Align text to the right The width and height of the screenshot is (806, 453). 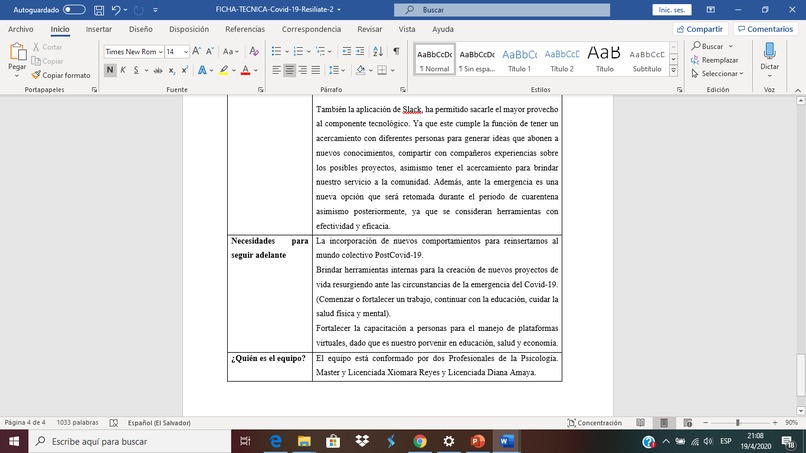[303, 70]
